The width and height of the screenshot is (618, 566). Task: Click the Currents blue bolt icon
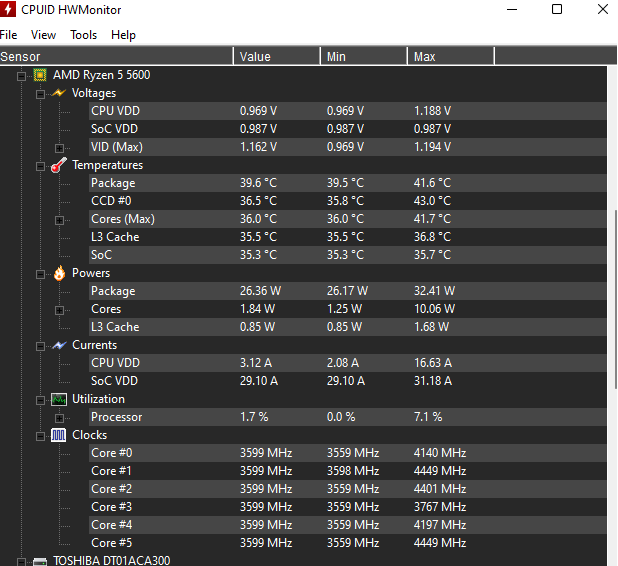pos(59,345)
